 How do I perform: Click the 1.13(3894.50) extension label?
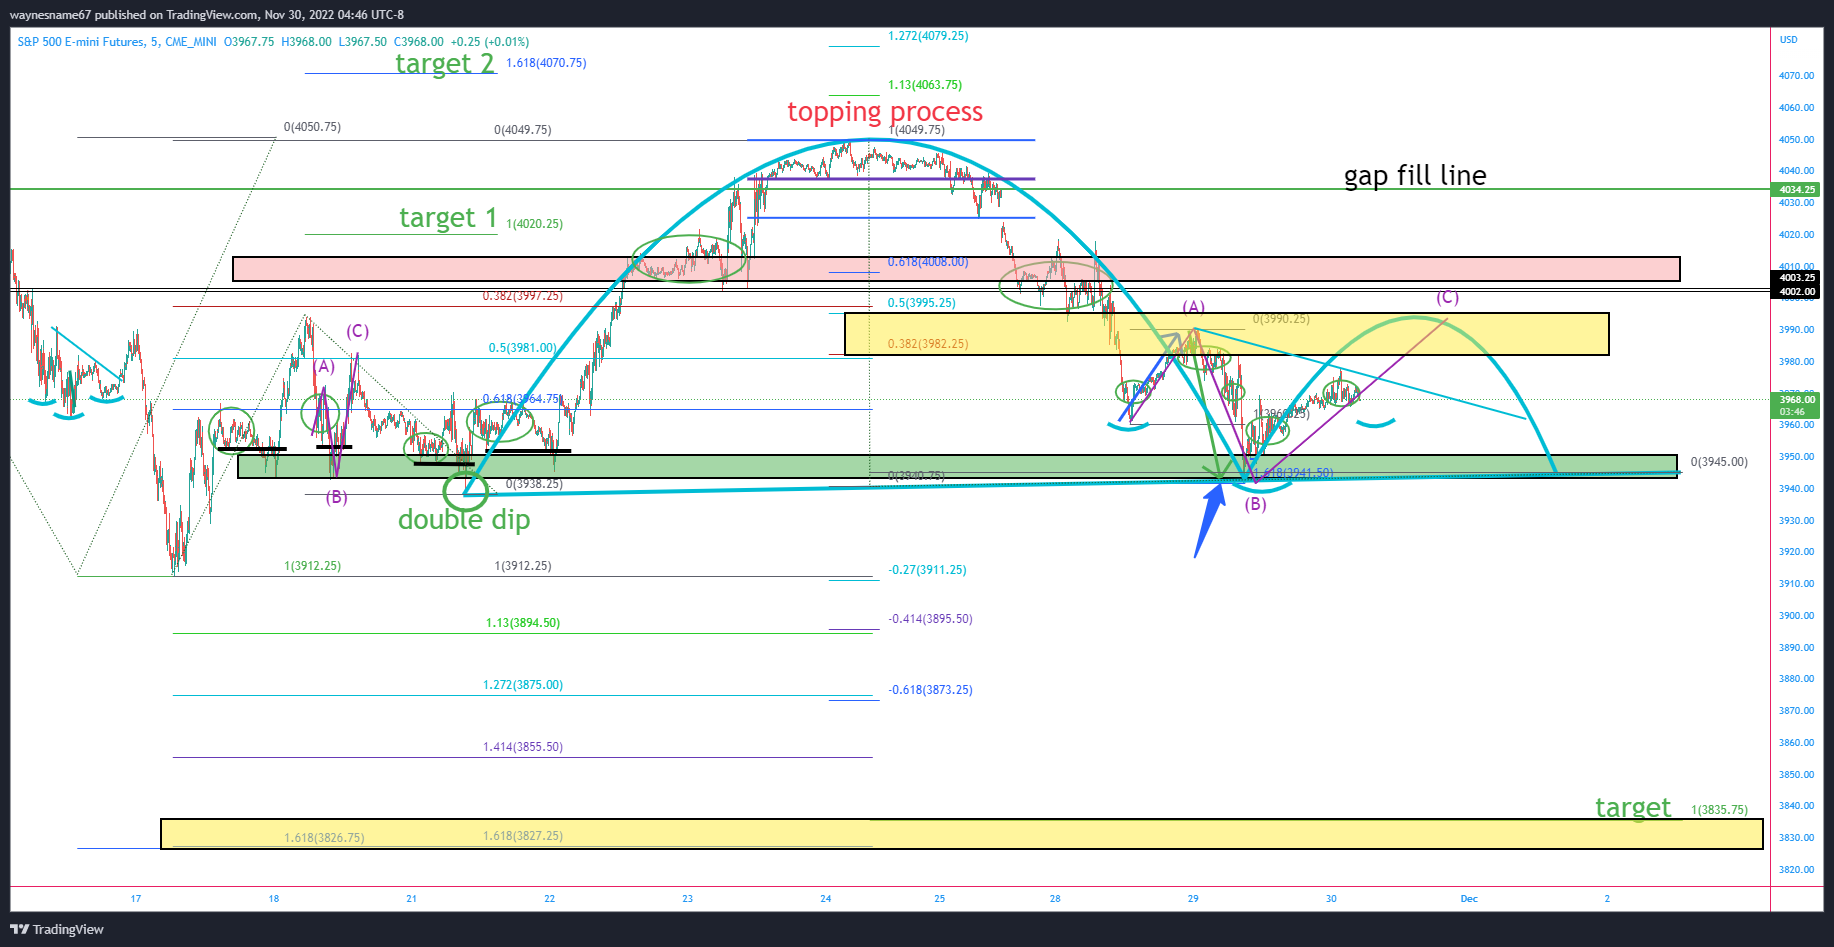pyautogui.click(x=523, y=623)
